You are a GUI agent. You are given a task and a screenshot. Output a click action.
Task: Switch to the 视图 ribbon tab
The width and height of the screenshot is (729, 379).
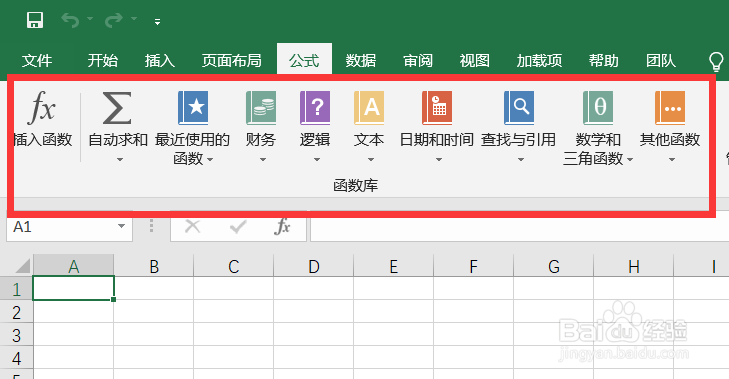point(474,60)
